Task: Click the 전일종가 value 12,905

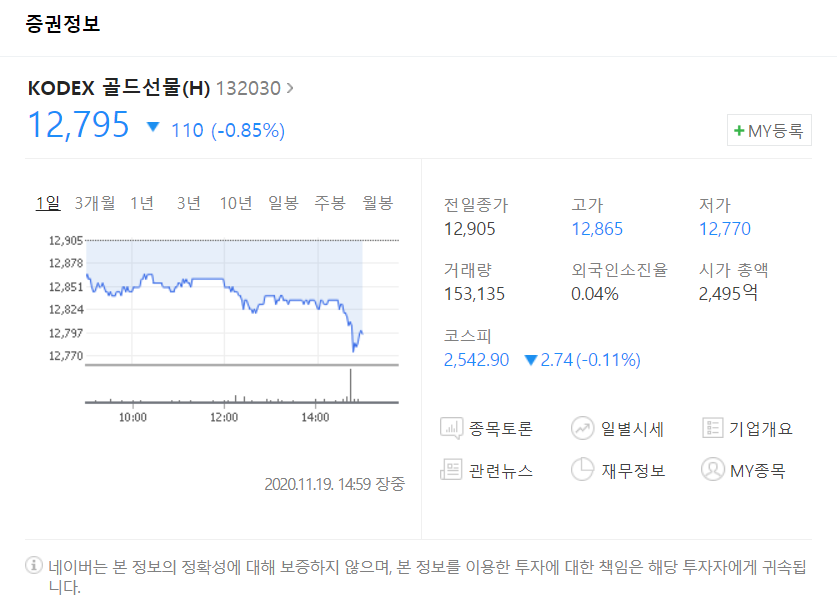Action: pos(470,229)
